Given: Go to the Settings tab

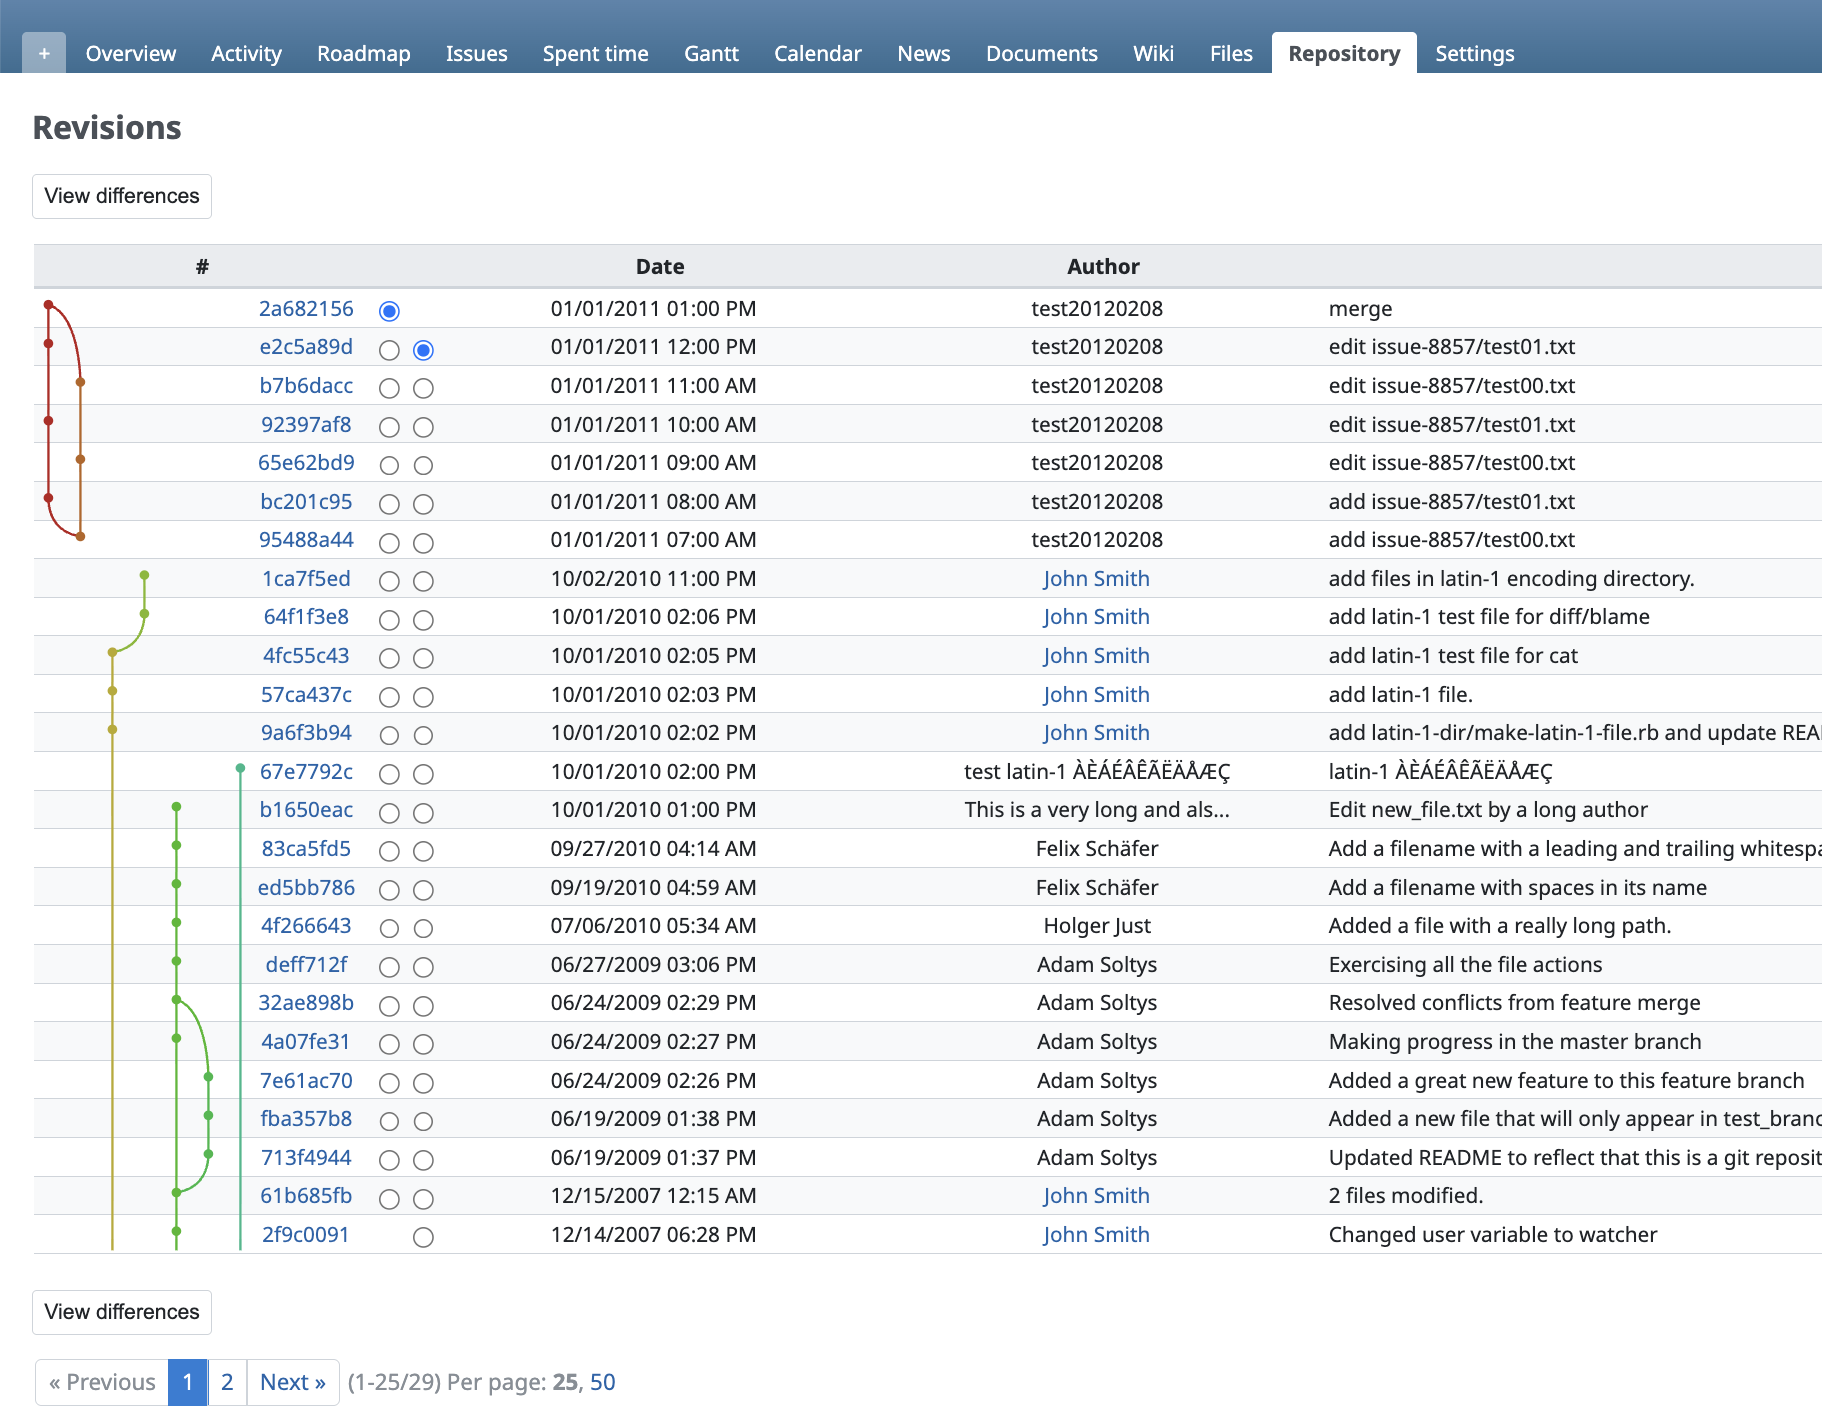Looking at the screenshot, I should pos(1474,54).
